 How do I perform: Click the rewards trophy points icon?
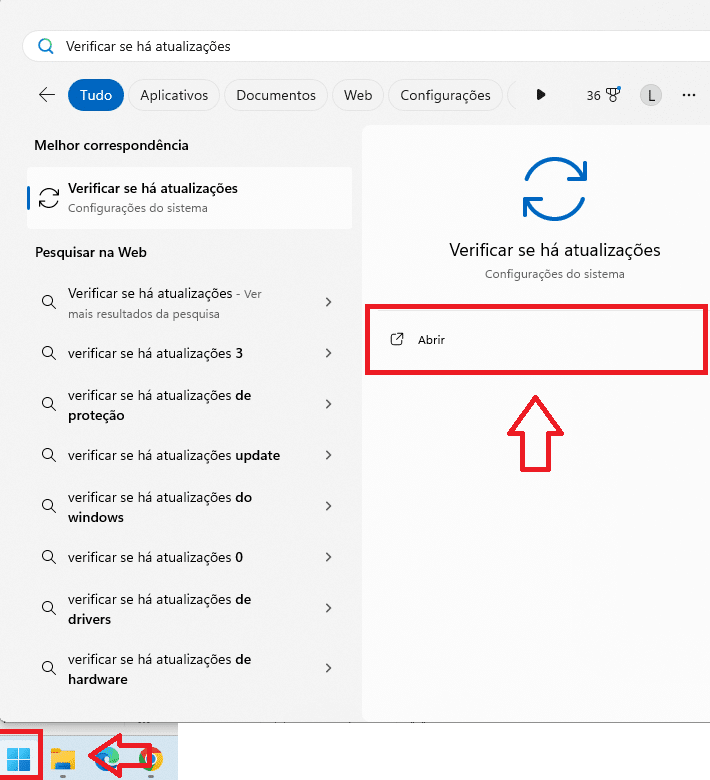point(613,95)
